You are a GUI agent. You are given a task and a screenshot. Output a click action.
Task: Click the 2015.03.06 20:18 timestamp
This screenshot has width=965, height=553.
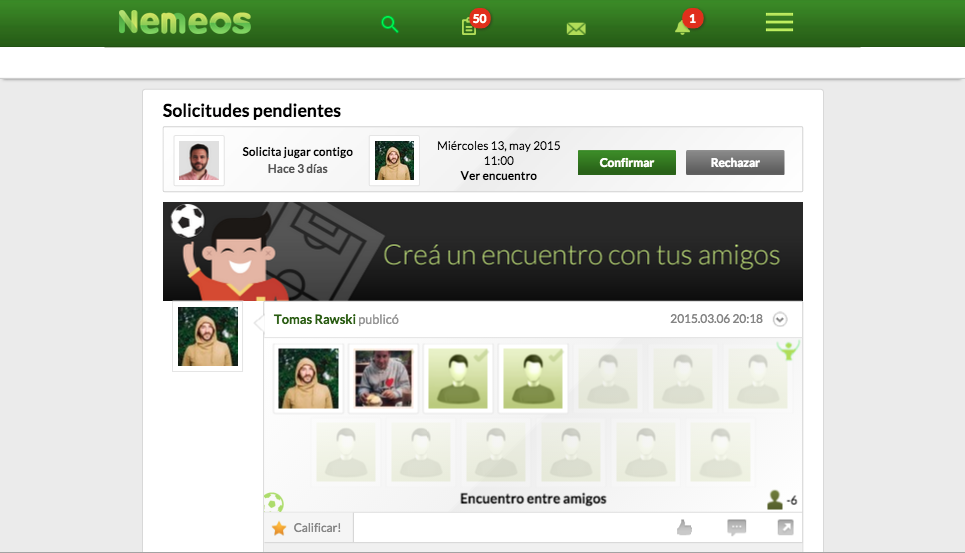pyautogui.click(x=716, y=319)
